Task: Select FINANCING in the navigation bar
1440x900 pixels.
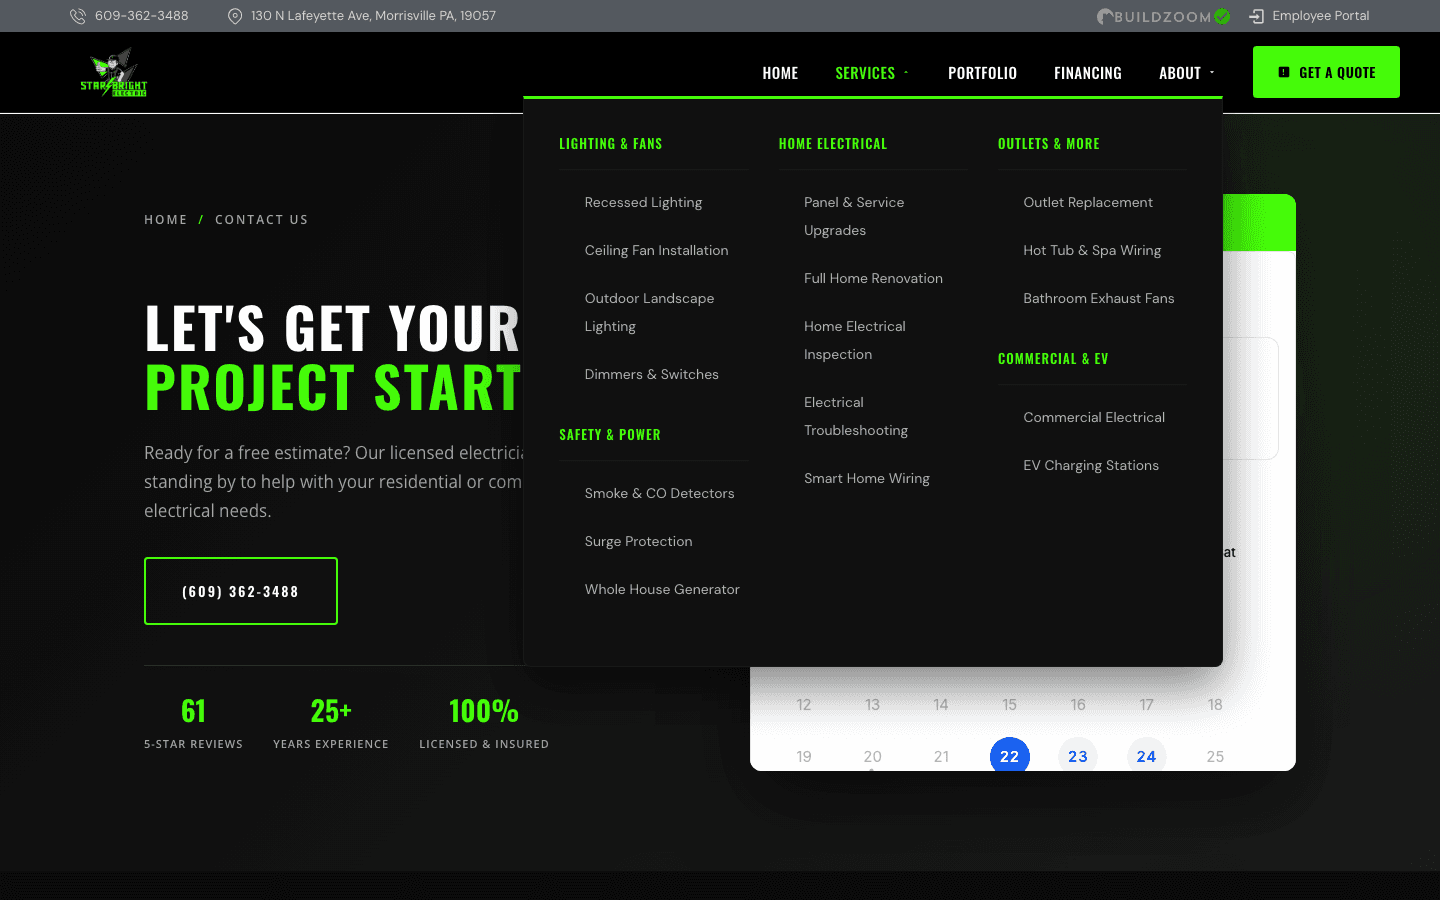Action: click(x=1088, y=72)
